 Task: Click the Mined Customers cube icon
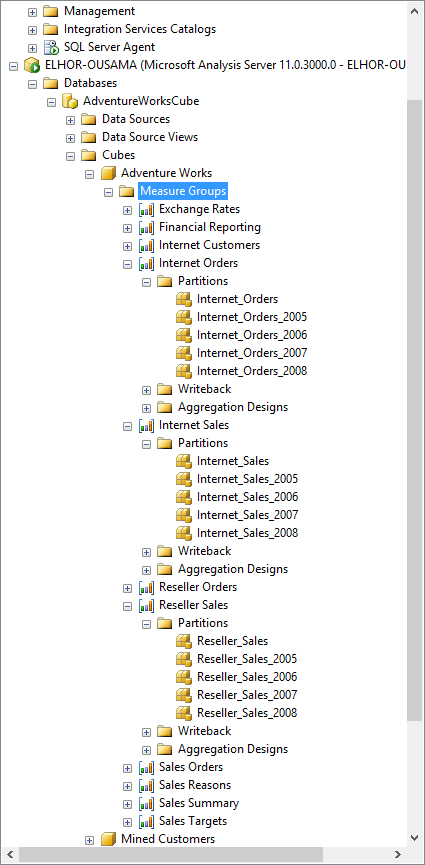(x=108, y=839)
